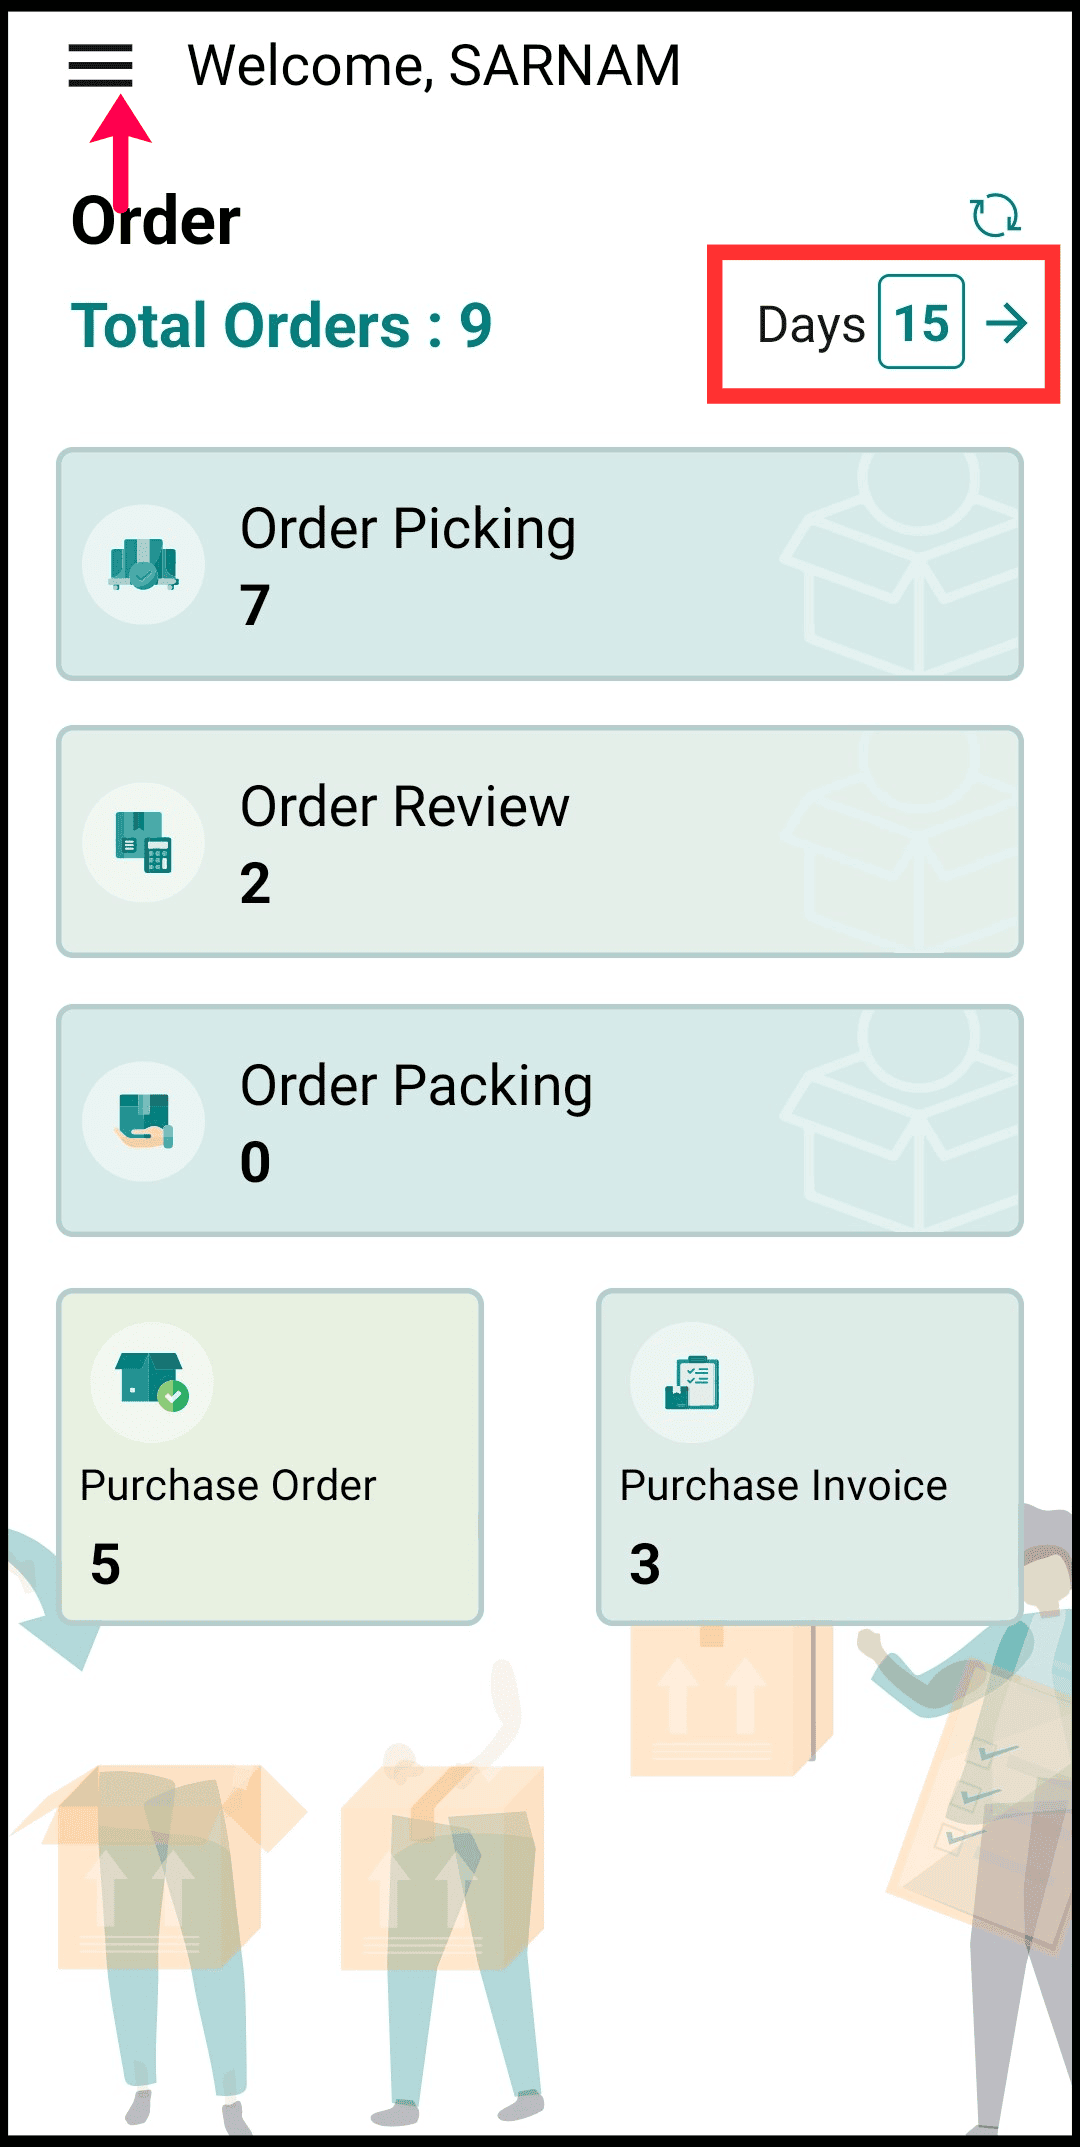Image resolution: width=1080 pixels, height=2147 pixels.
Task: Tap the Purchase Invoice clipboard icon
Action: click(692, 1382)
